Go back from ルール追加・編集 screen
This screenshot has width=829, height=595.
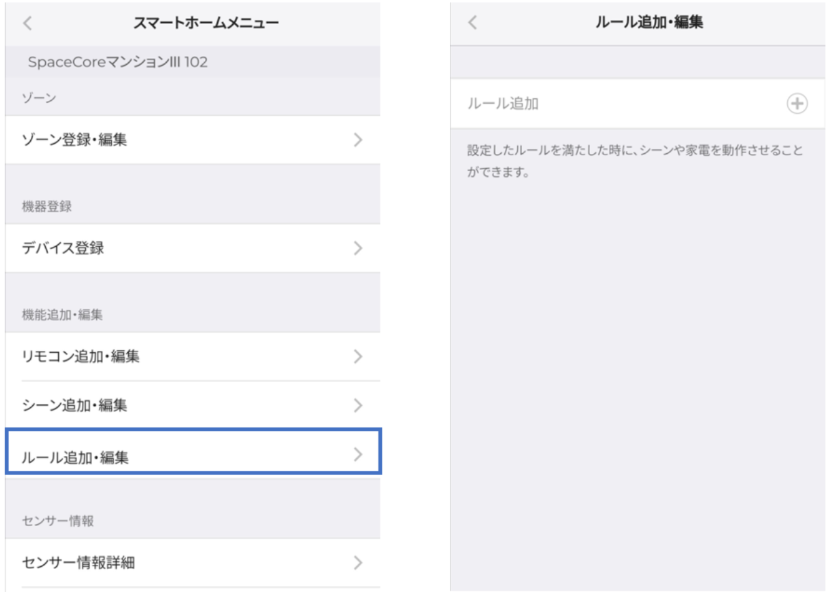[473, 22]
